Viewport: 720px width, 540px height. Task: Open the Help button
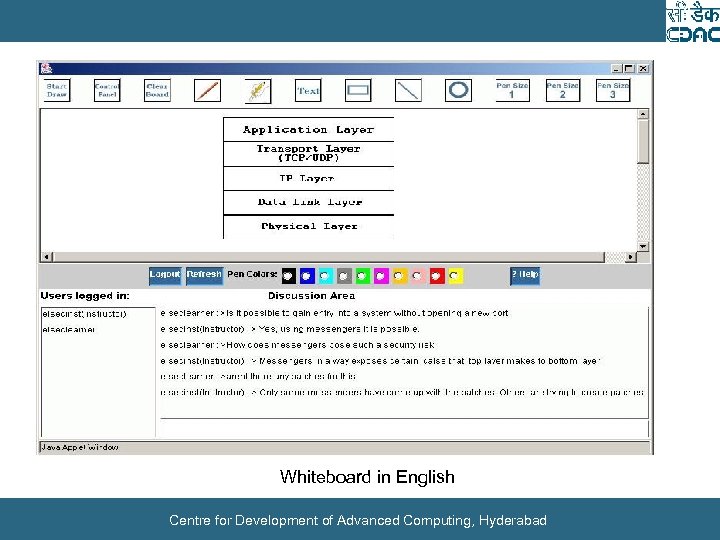tap(525, 276)
